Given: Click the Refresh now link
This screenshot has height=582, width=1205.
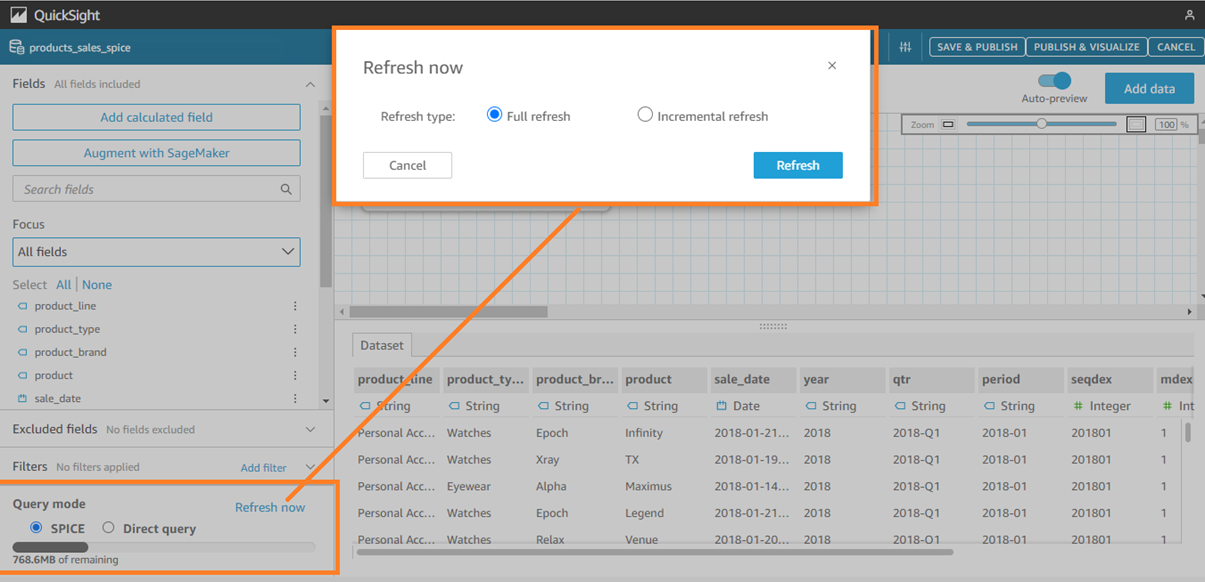Looking at the screenshot, I should (270, 507).
